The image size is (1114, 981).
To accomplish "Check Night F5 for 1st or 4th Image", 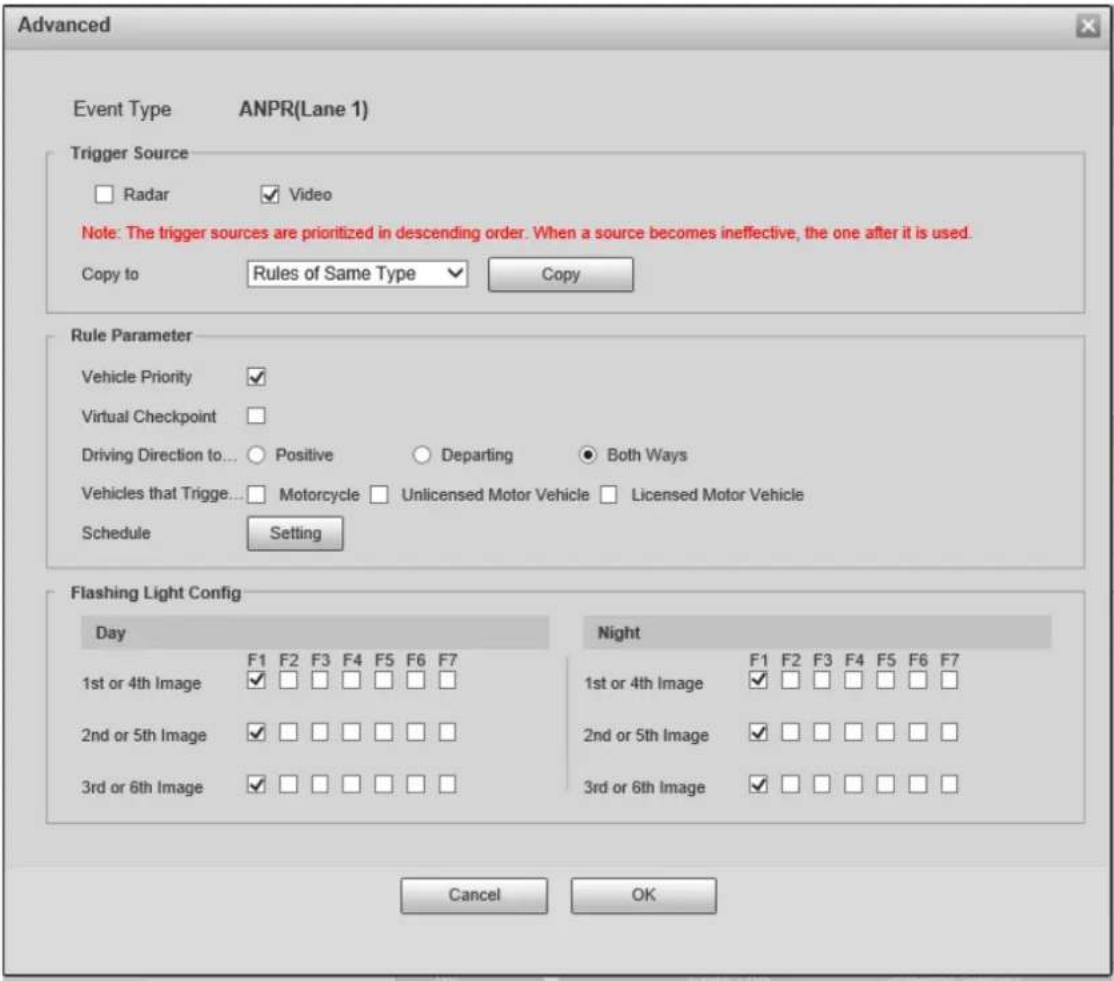I will 886,681.
